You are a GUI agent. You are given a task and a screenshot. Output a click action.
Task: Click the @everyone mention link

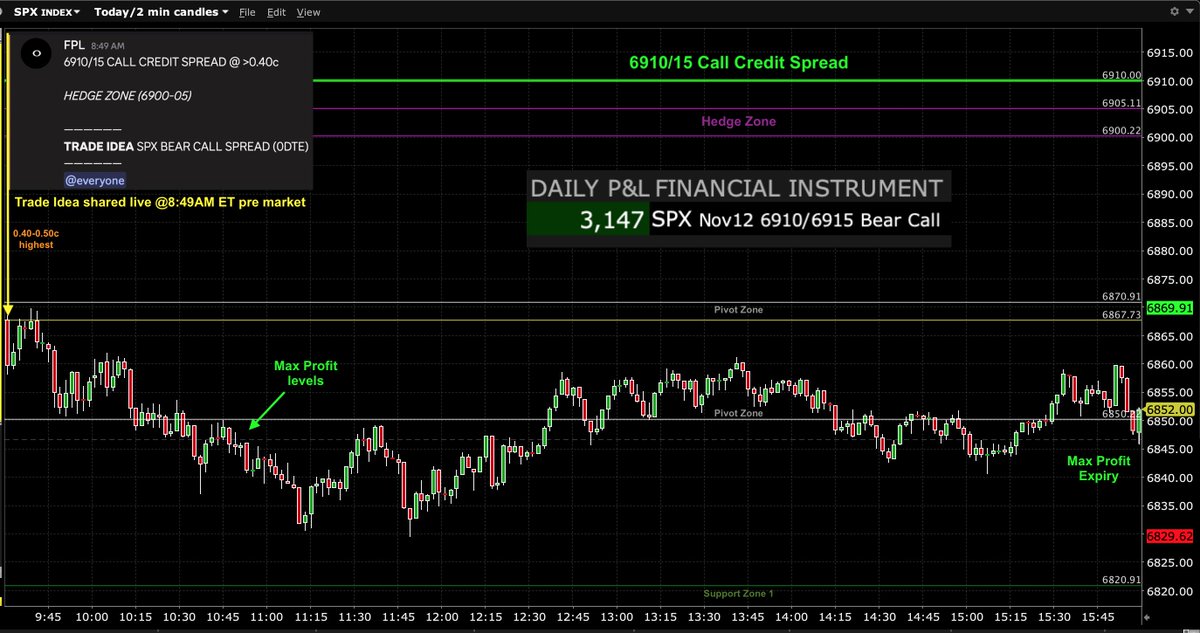(94, 180)
